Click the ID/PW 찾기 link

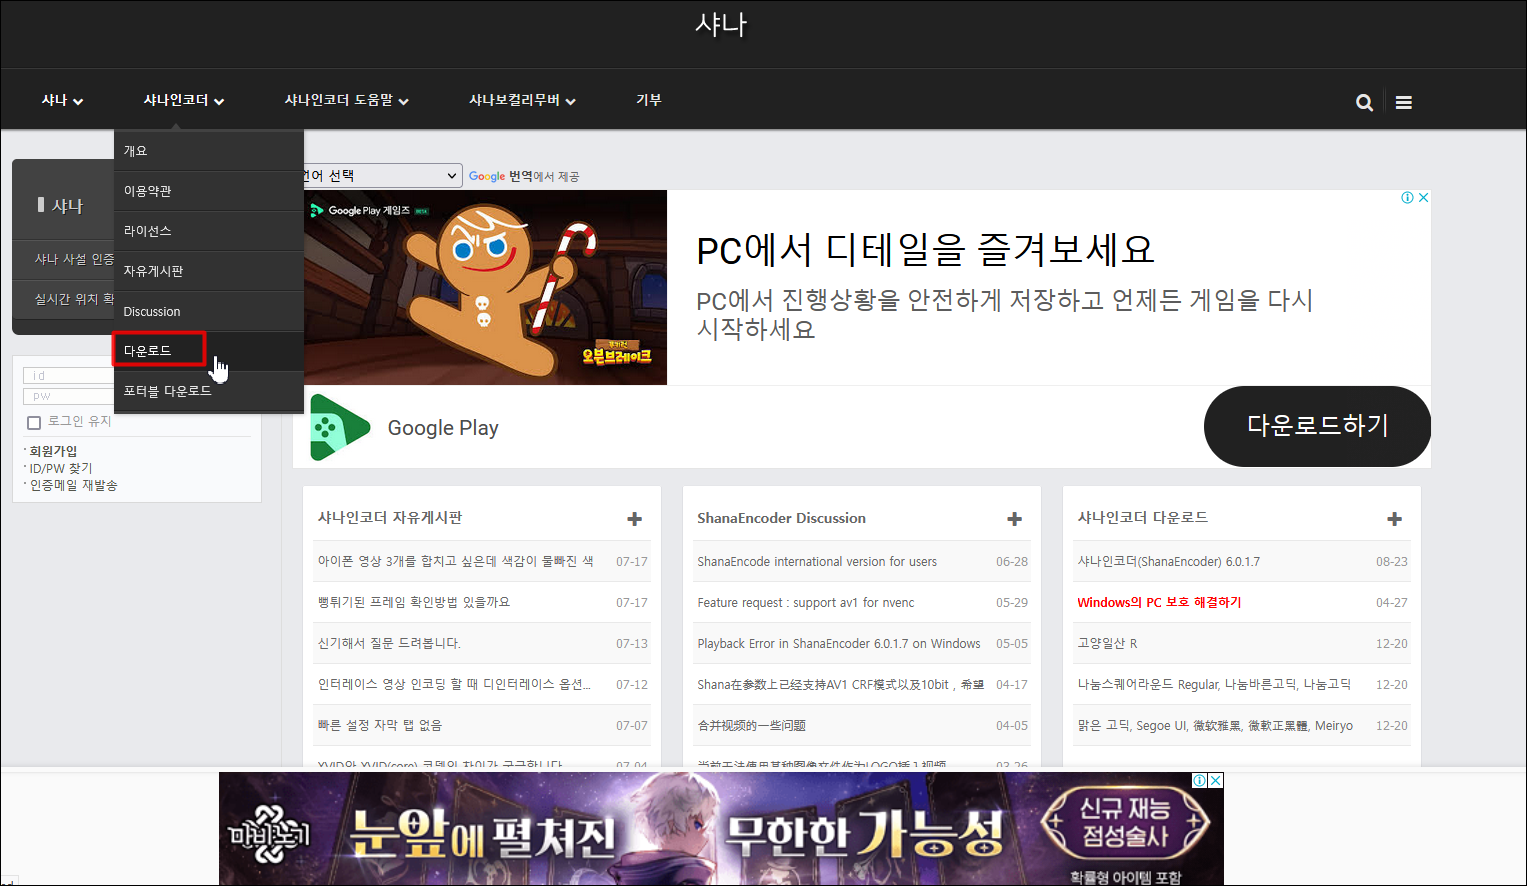coord(60,468)
